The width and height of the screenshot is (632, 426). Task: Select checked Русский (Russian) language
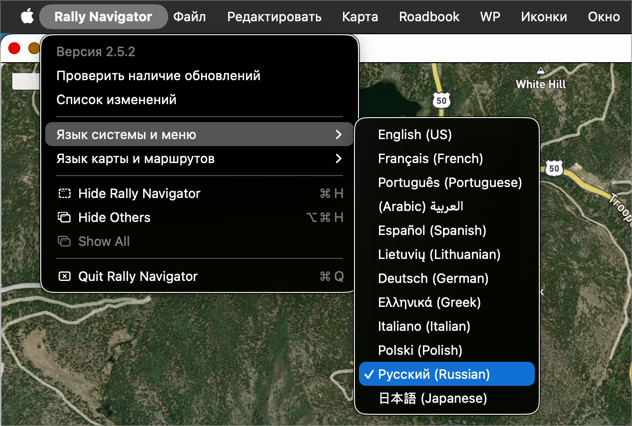[x=447, y=374]
